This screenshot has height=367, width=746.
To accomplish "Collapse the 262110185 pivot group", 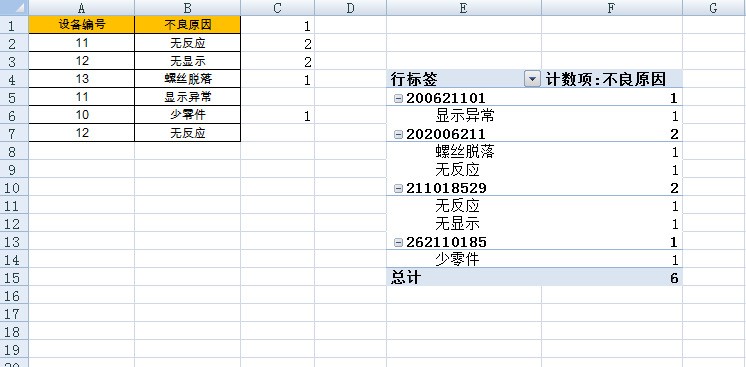I will point(398,243).
